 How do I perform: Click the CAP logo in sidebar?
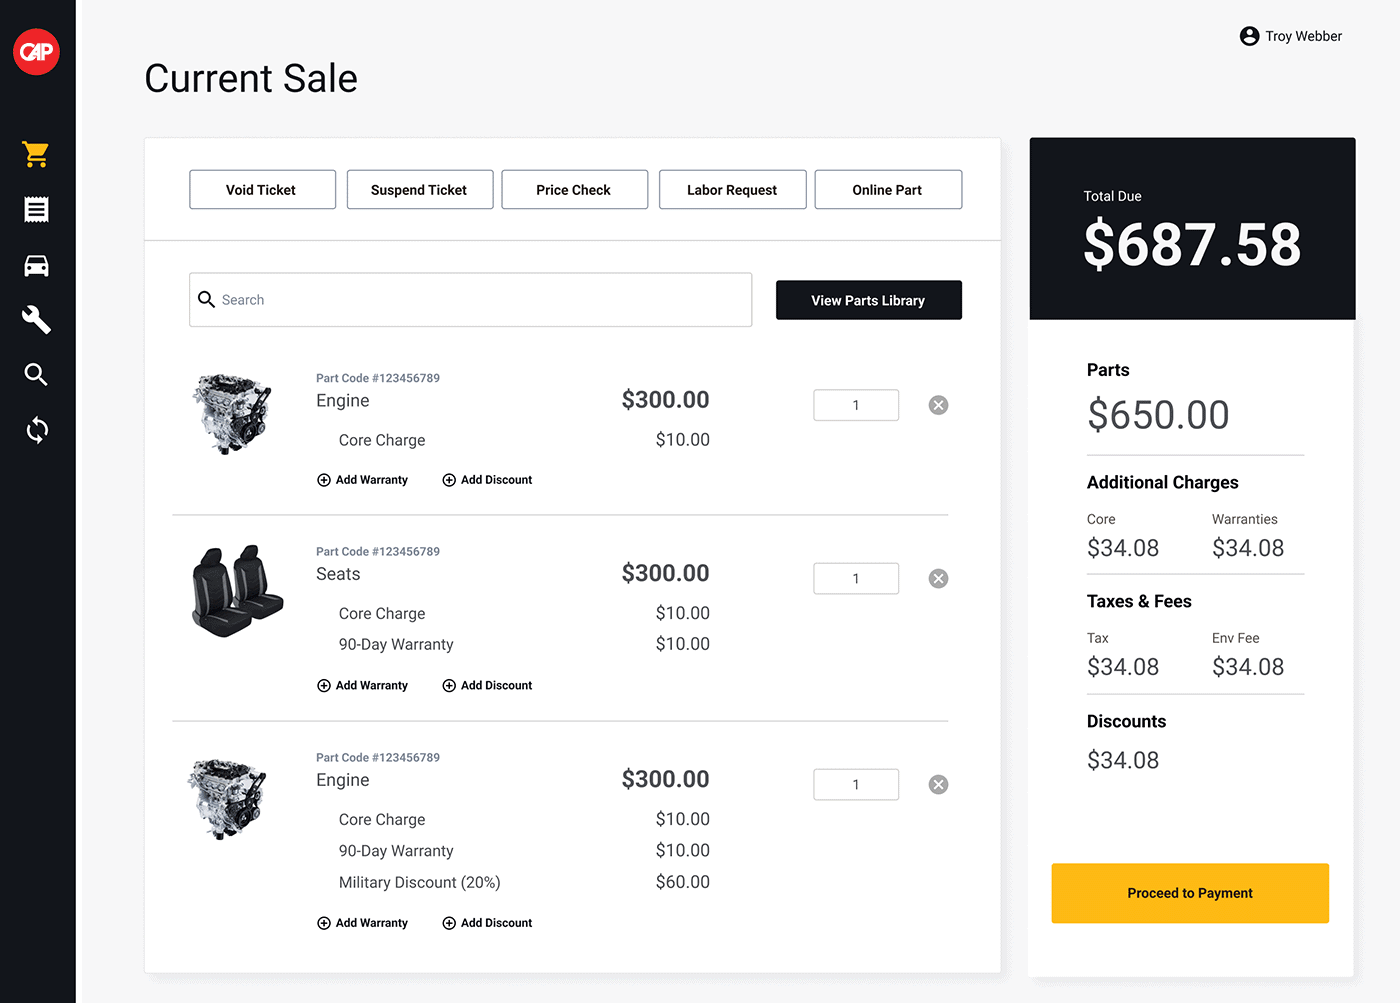pos(37,52)
